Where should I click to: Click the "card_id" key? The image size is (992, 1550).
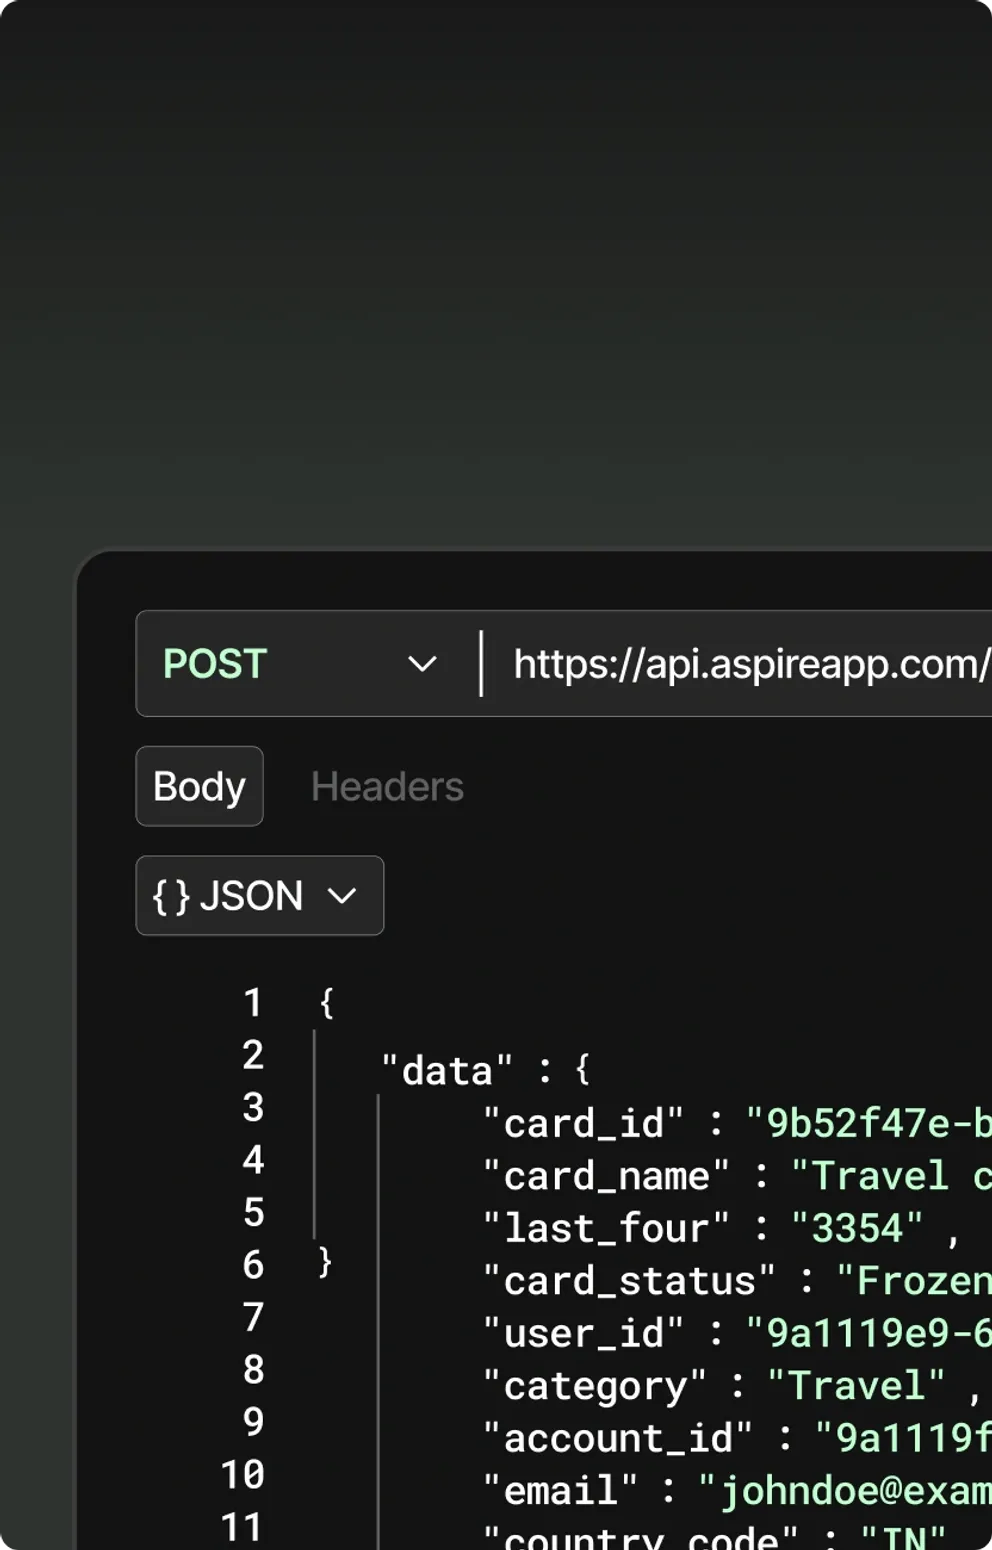point(583,1124)
